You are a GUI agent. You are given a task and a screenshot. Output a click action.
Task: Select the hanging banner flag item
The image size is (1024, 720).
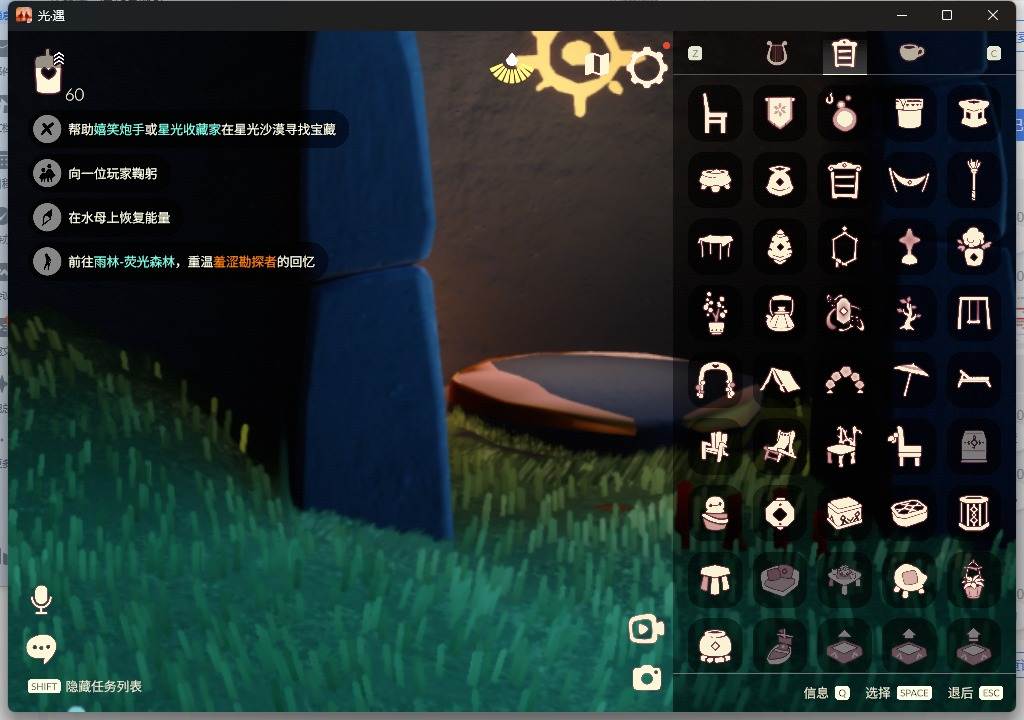(780, 113)
